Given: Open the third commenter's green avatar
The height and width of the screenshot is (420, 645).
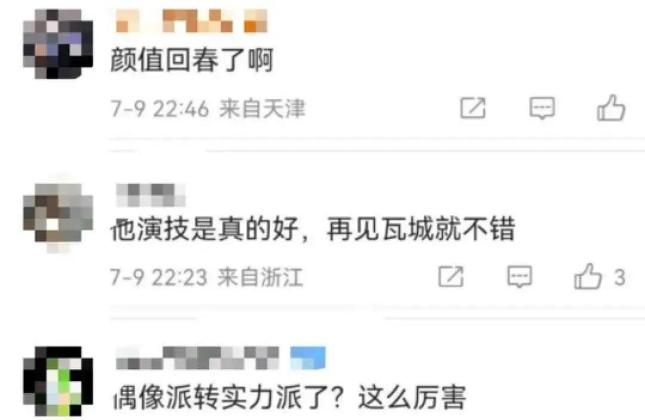Looking at the screenshot, I should [x=58, y=381].
